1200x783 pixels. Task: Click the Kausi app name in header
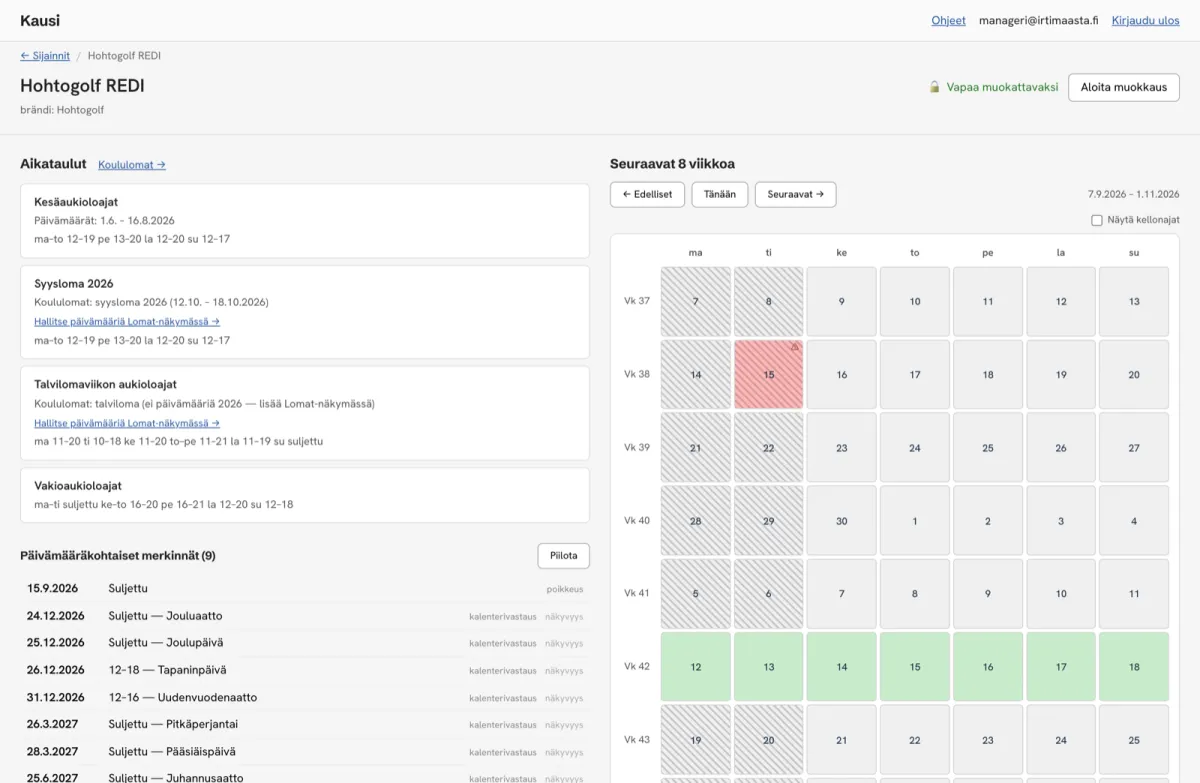(40, 20)
